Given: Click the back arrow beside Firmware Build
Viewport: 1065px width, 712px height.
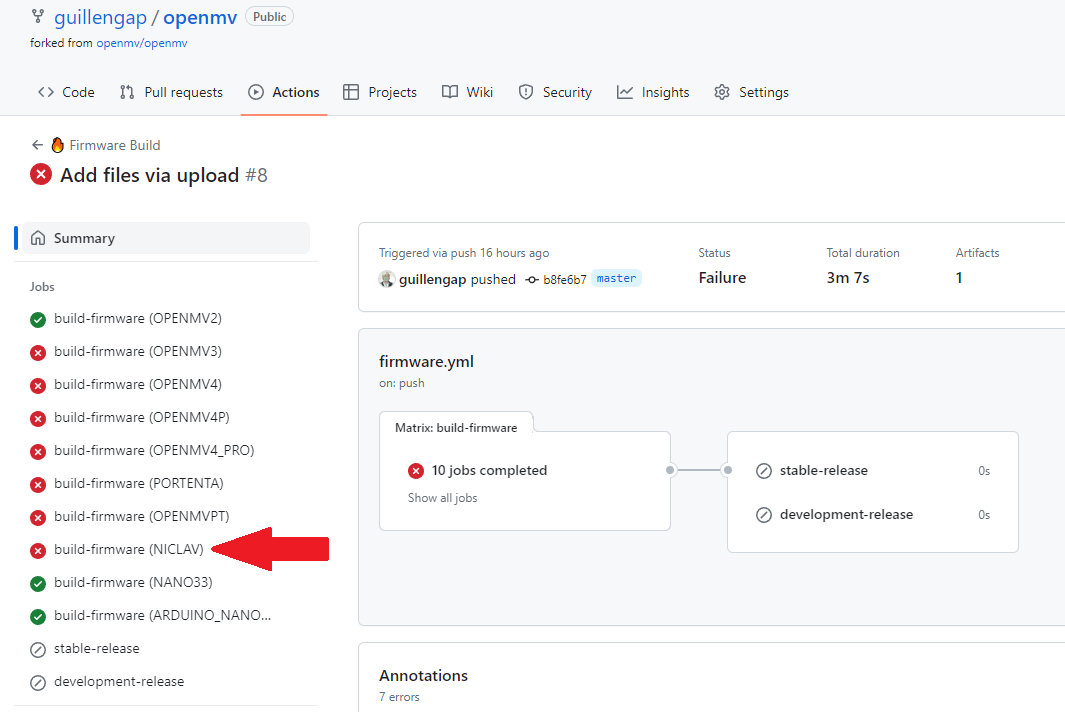Looking at the screenshot, I should click(37, 145).
